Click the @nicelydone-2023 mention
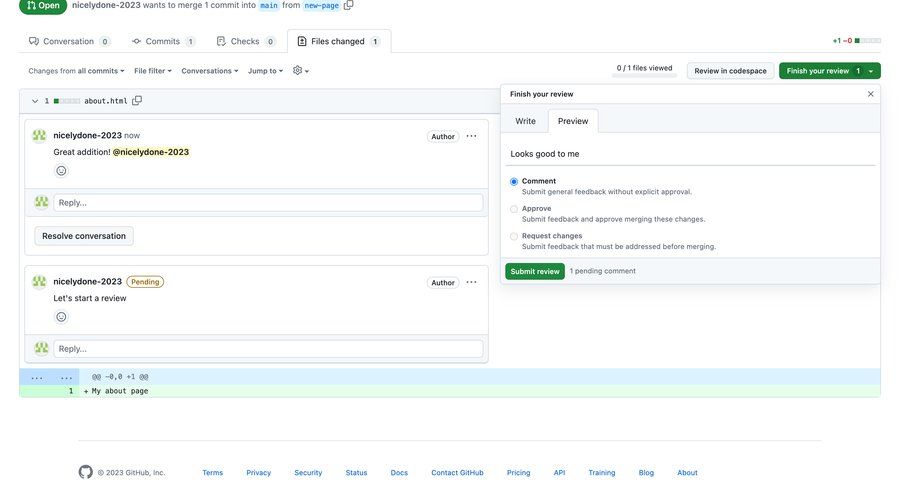 click(x=150, y=152)
